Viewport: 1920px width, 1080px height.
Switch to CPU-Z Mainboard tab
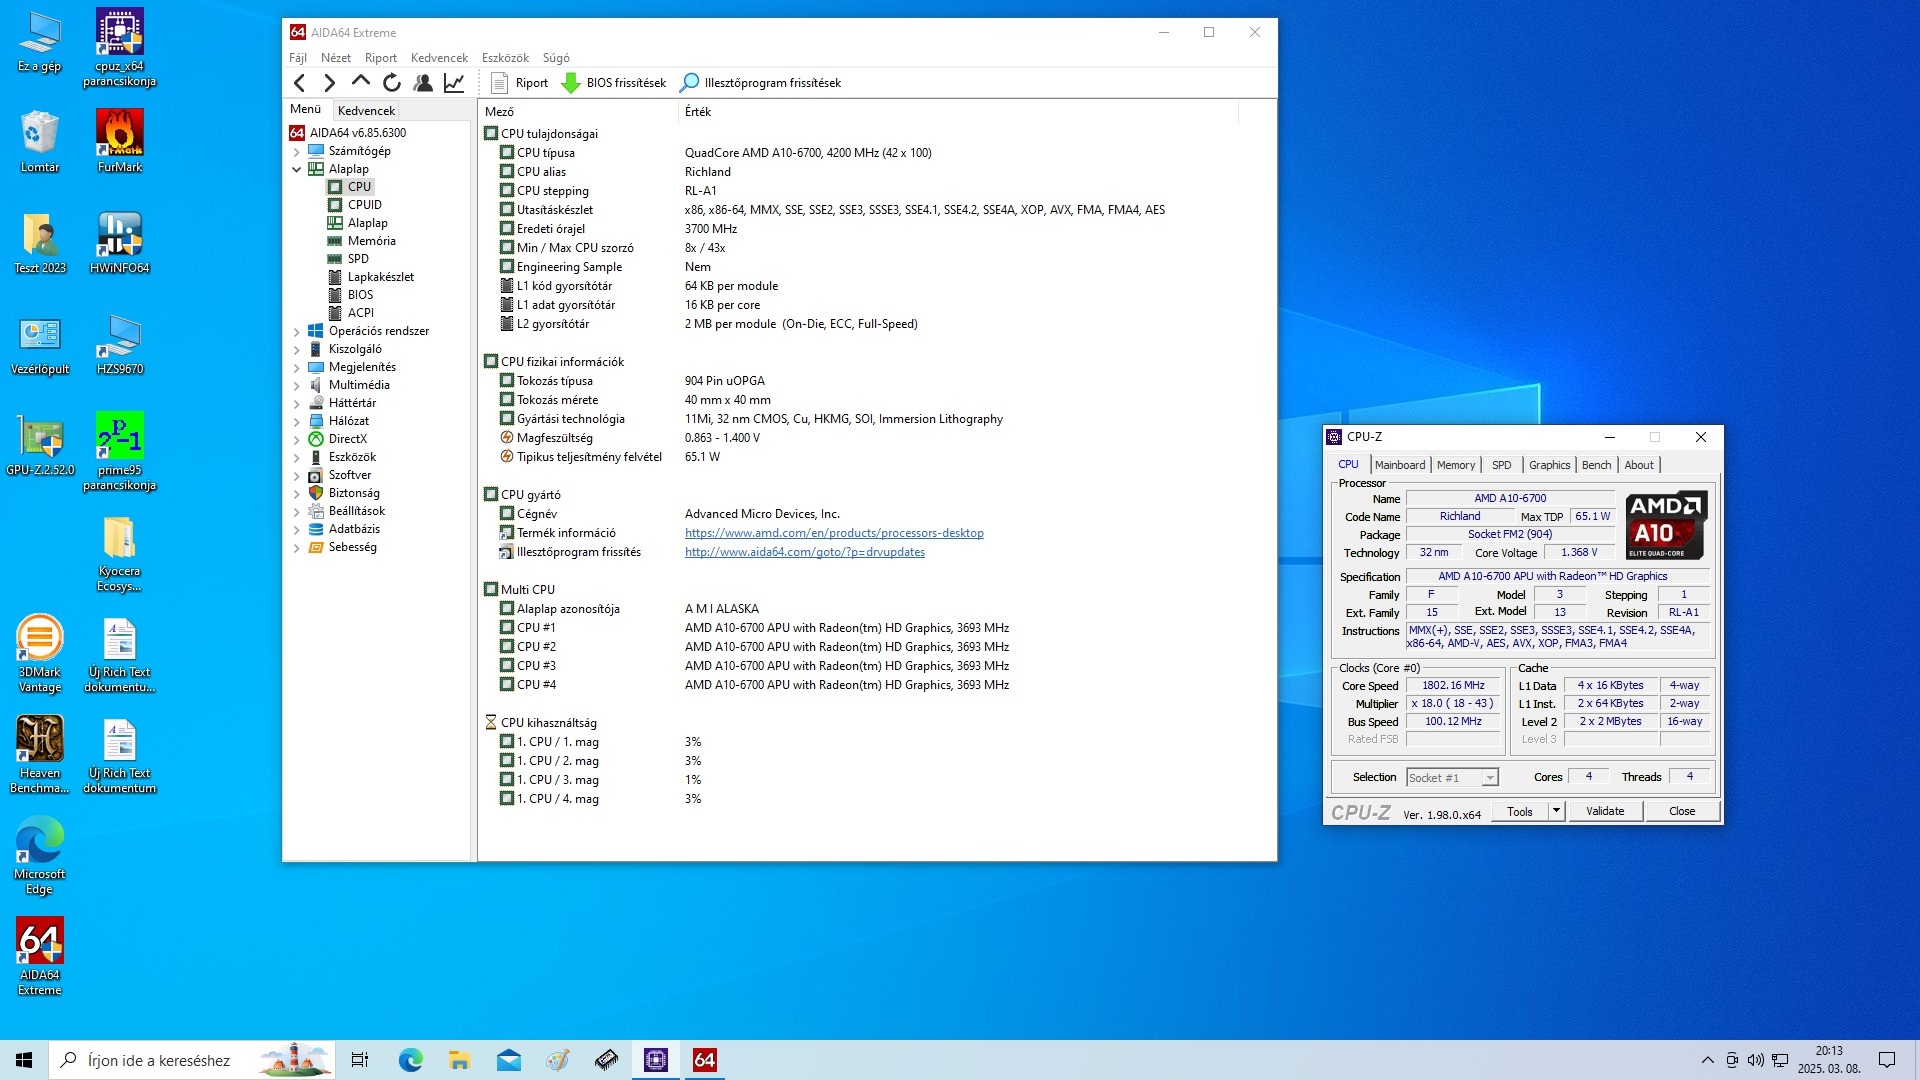click(x=1400, y=465)
